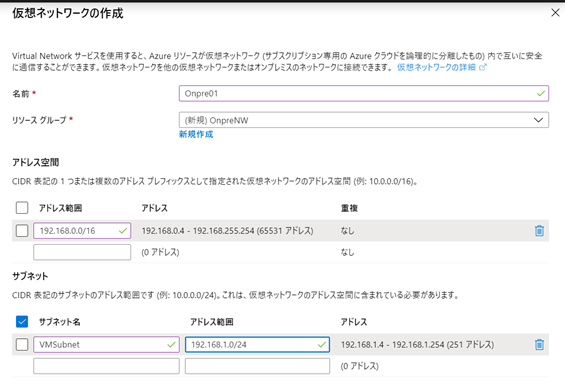565x390 pixels.
Task: Toggle the address space header checkbox
Action: [22, 208]
